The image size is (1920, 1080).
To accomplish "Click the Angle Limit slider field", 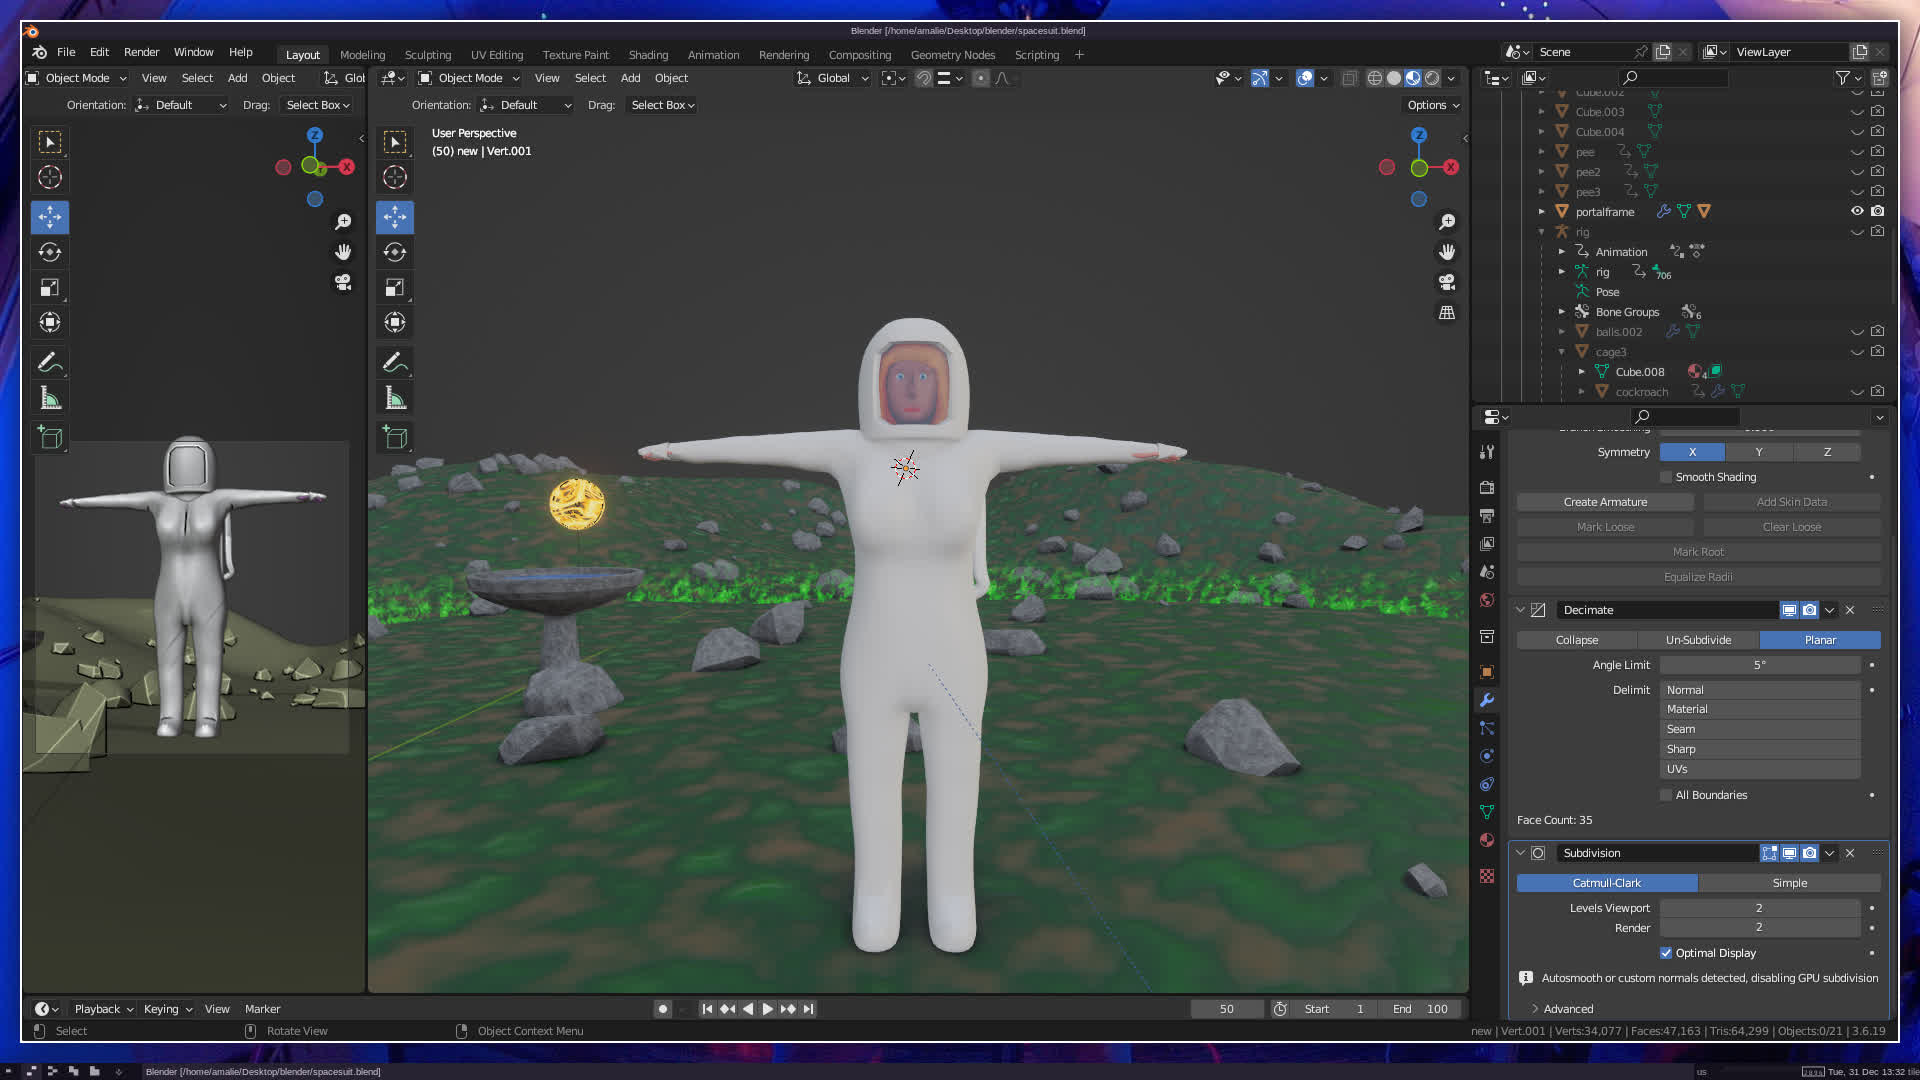I will tap(1759, 665).
